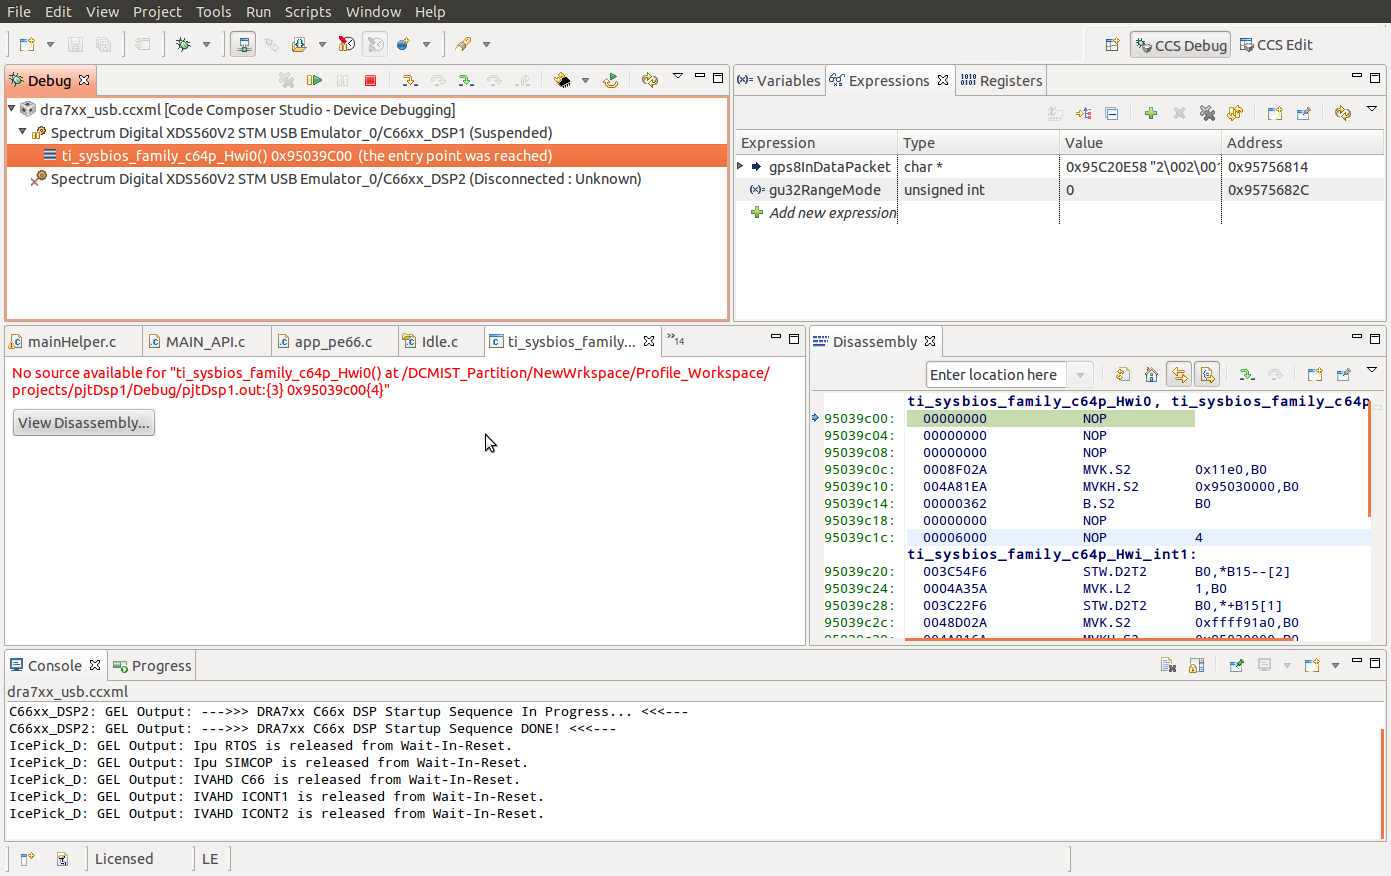Open the Project menu

[157, 11]
